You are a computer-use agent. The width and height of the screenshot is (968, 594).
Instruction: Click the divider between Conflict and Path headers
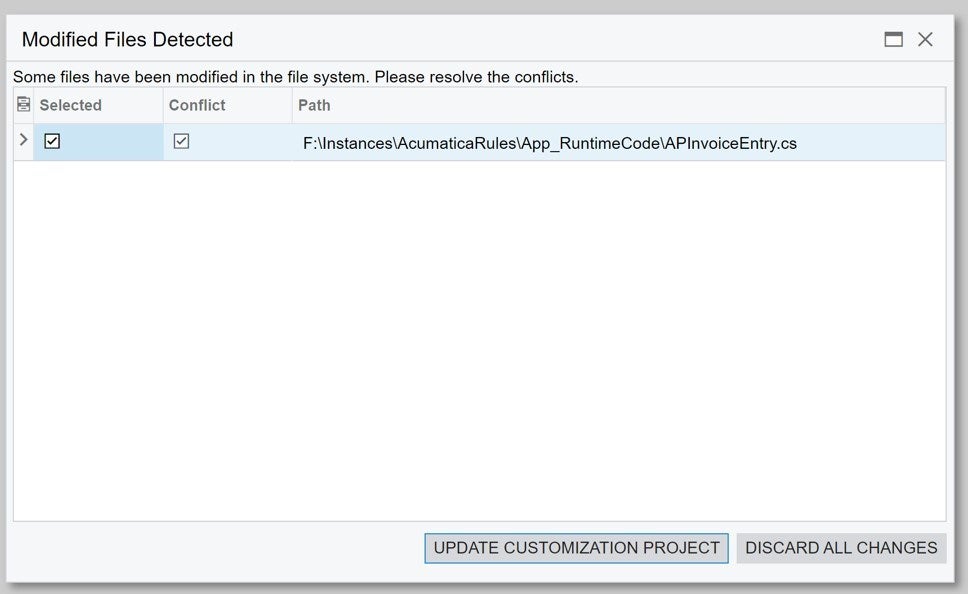292,105
